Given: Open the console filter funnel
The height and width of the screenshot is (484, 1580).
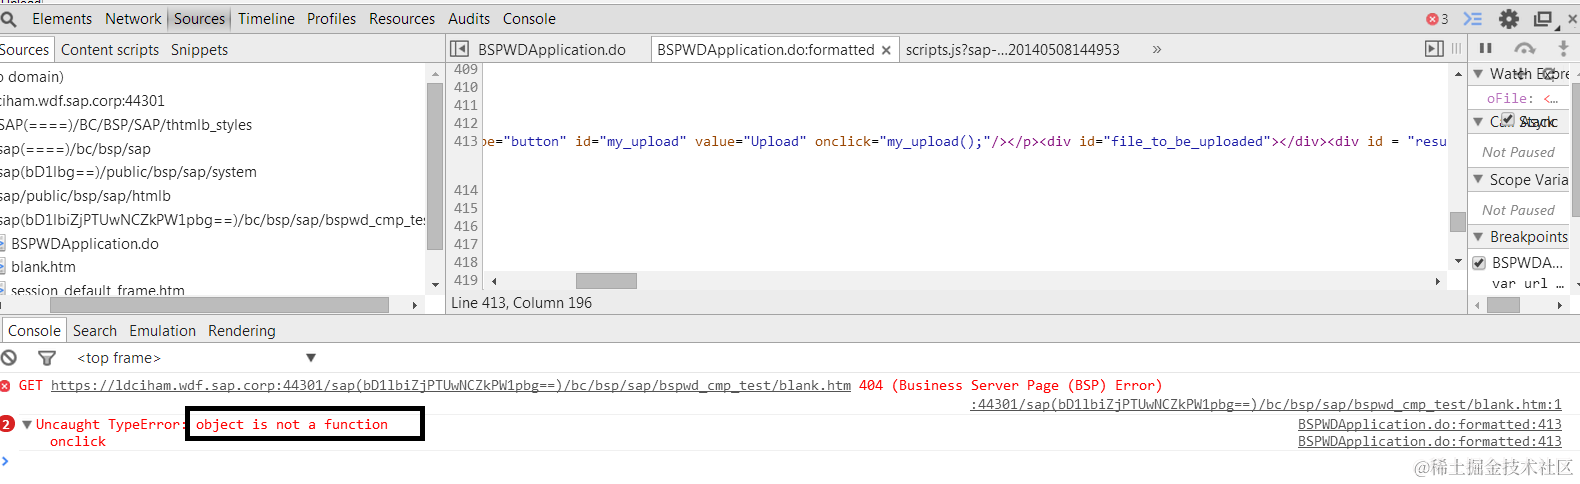Looking at the screenshot, I should [x=46, y=357].
